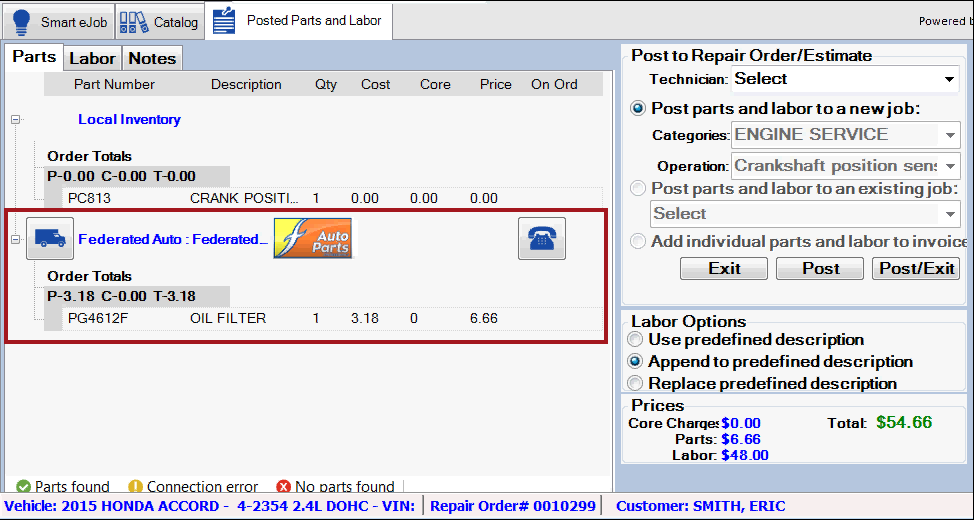The image size is (974, 520).
Task: Collapse the Local Inventory tree node
Action: coord(16,119)
